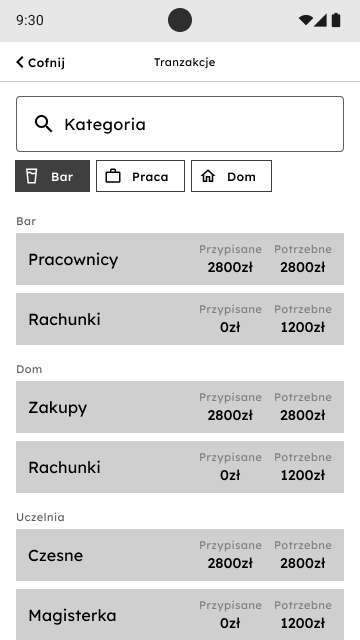
Task: Enable the Dom category filter
Action: click(231, 176)
